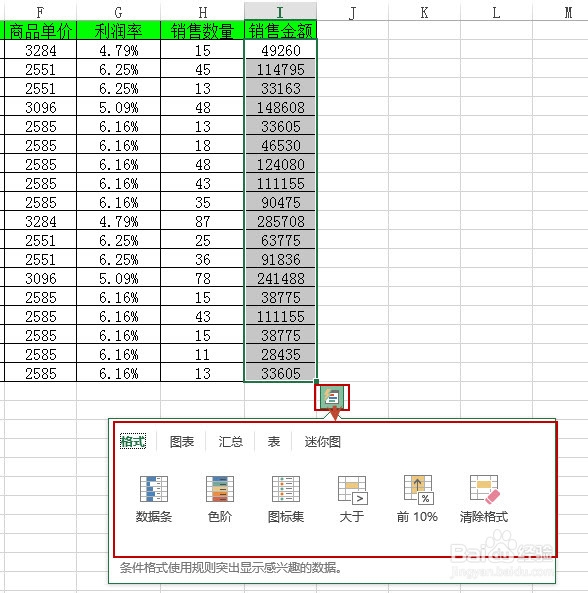
Task: Select cell with value 33163
Action: (280, 88)
